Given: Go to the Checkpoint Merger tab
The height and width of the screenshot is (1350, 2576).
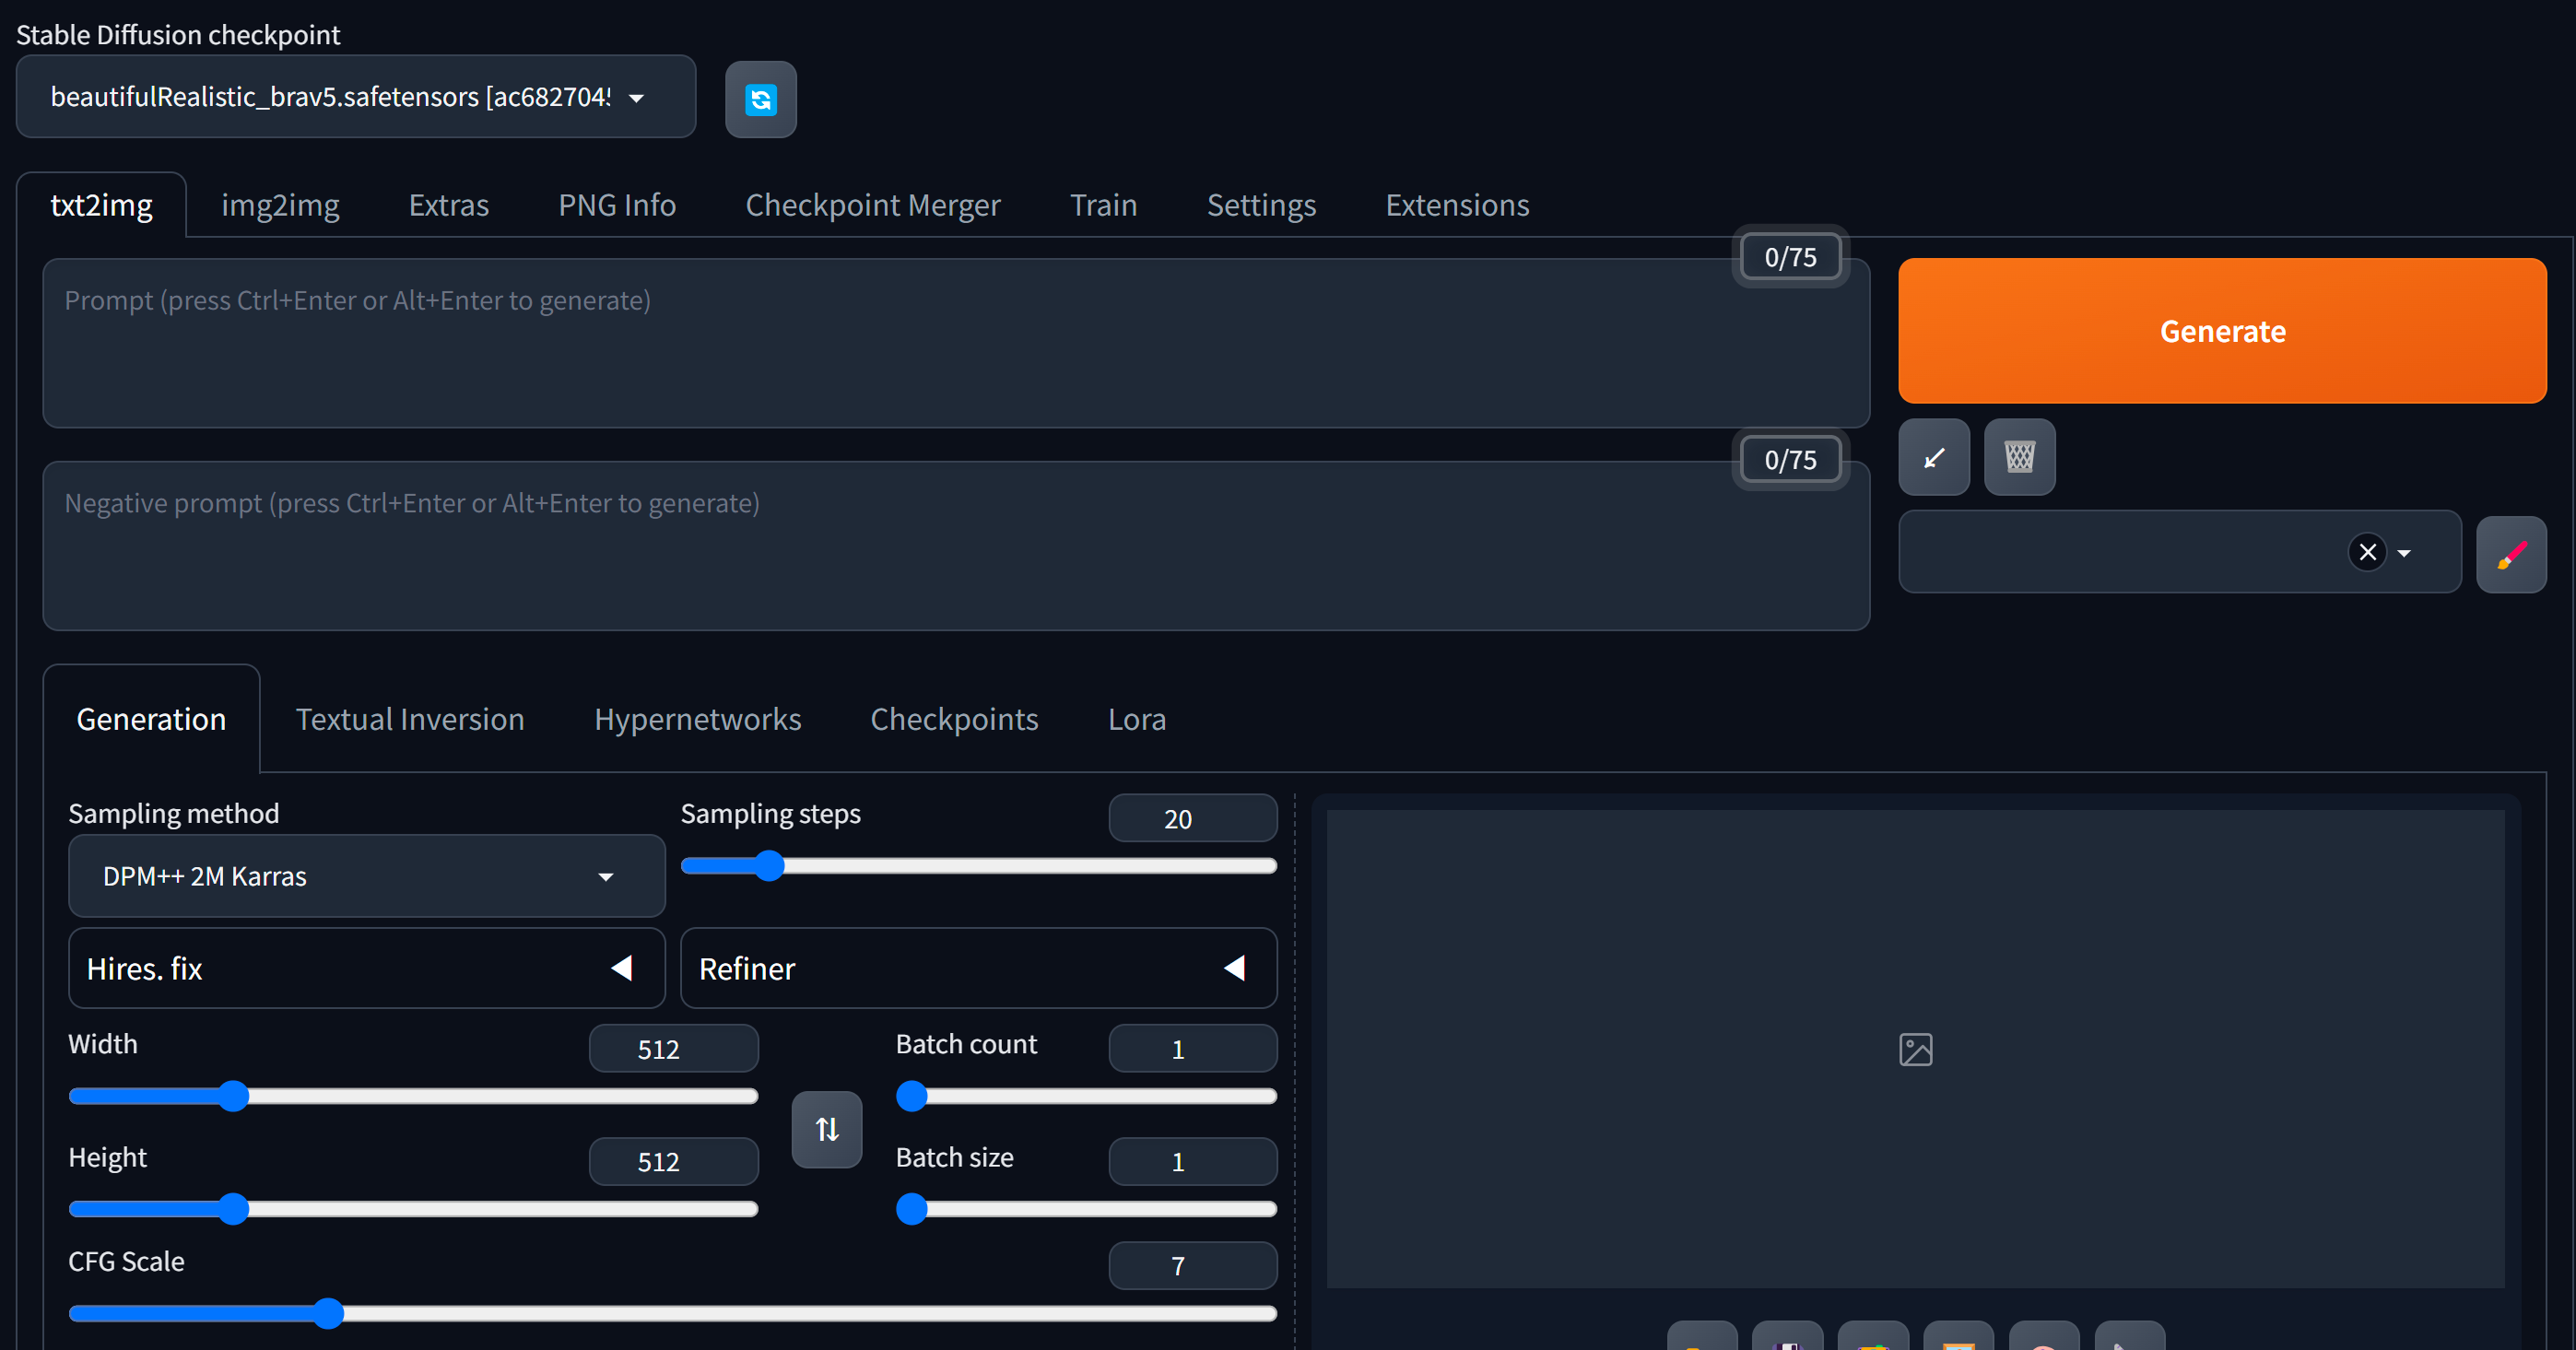Looking at the screenshot, I should pos(872,205).
